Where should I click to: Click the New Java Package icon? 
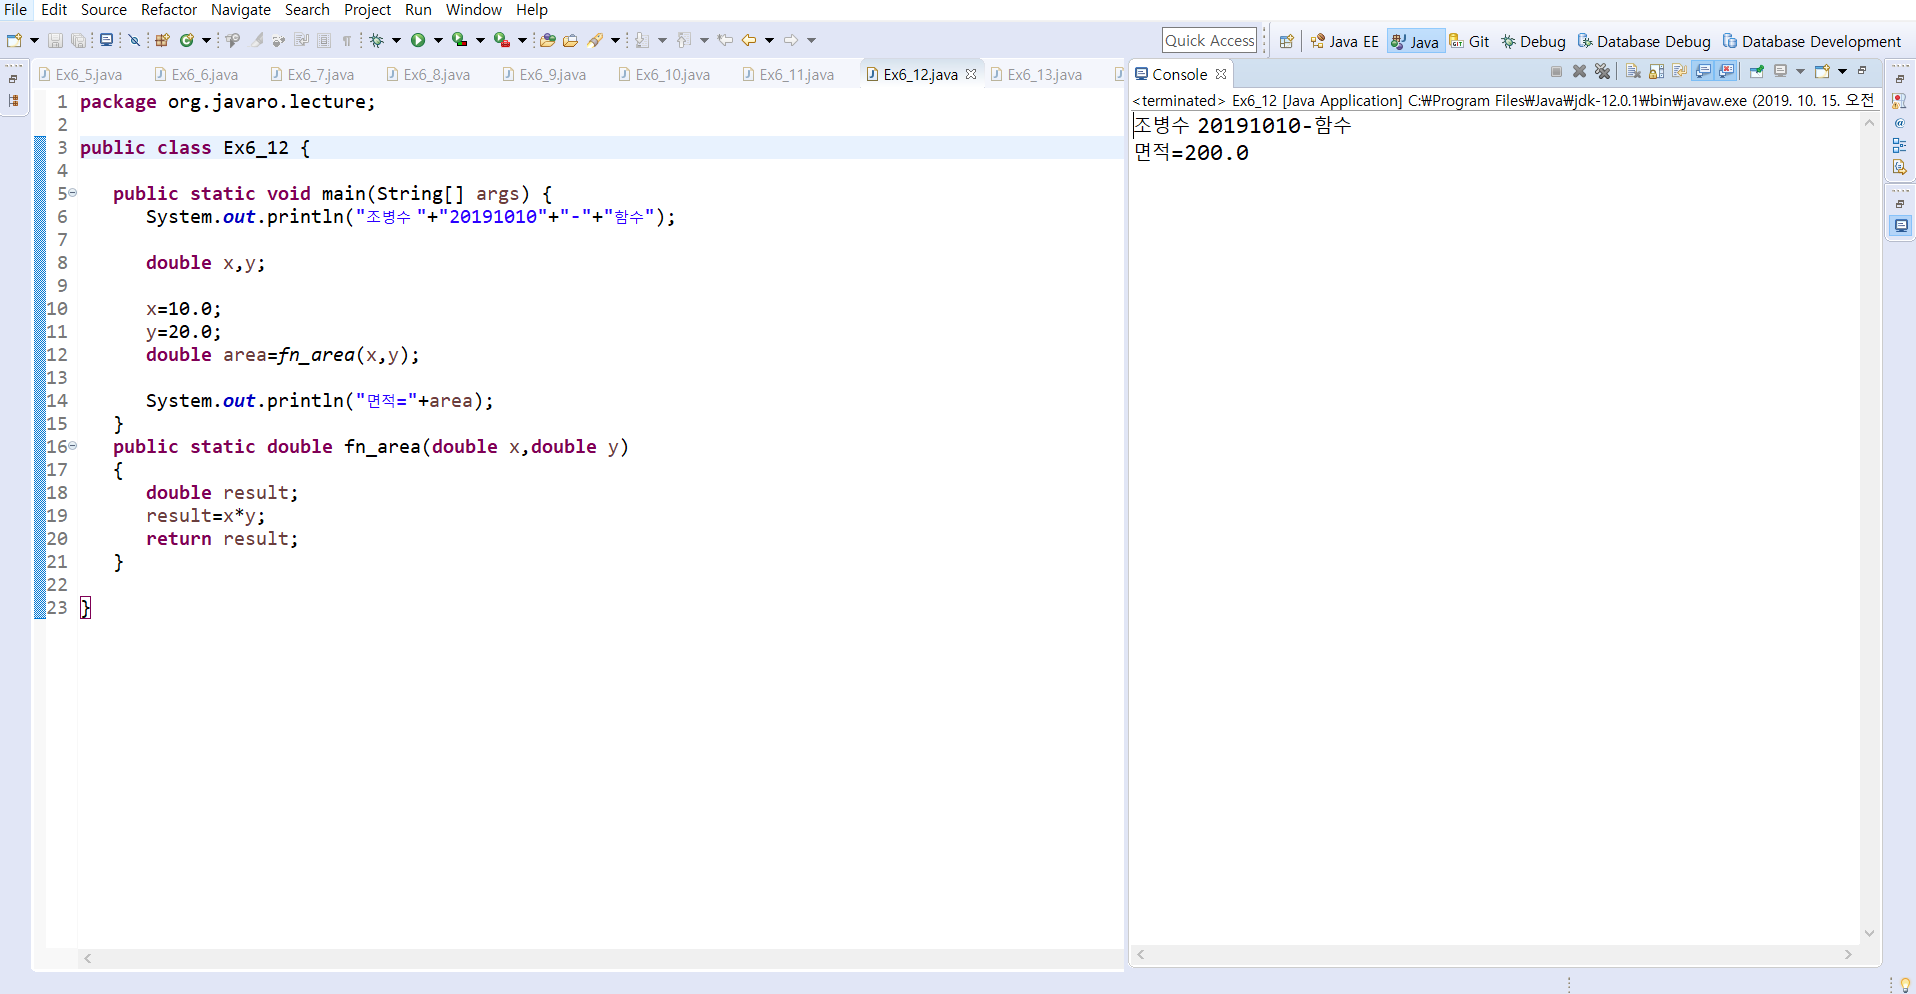pos(162,40)
